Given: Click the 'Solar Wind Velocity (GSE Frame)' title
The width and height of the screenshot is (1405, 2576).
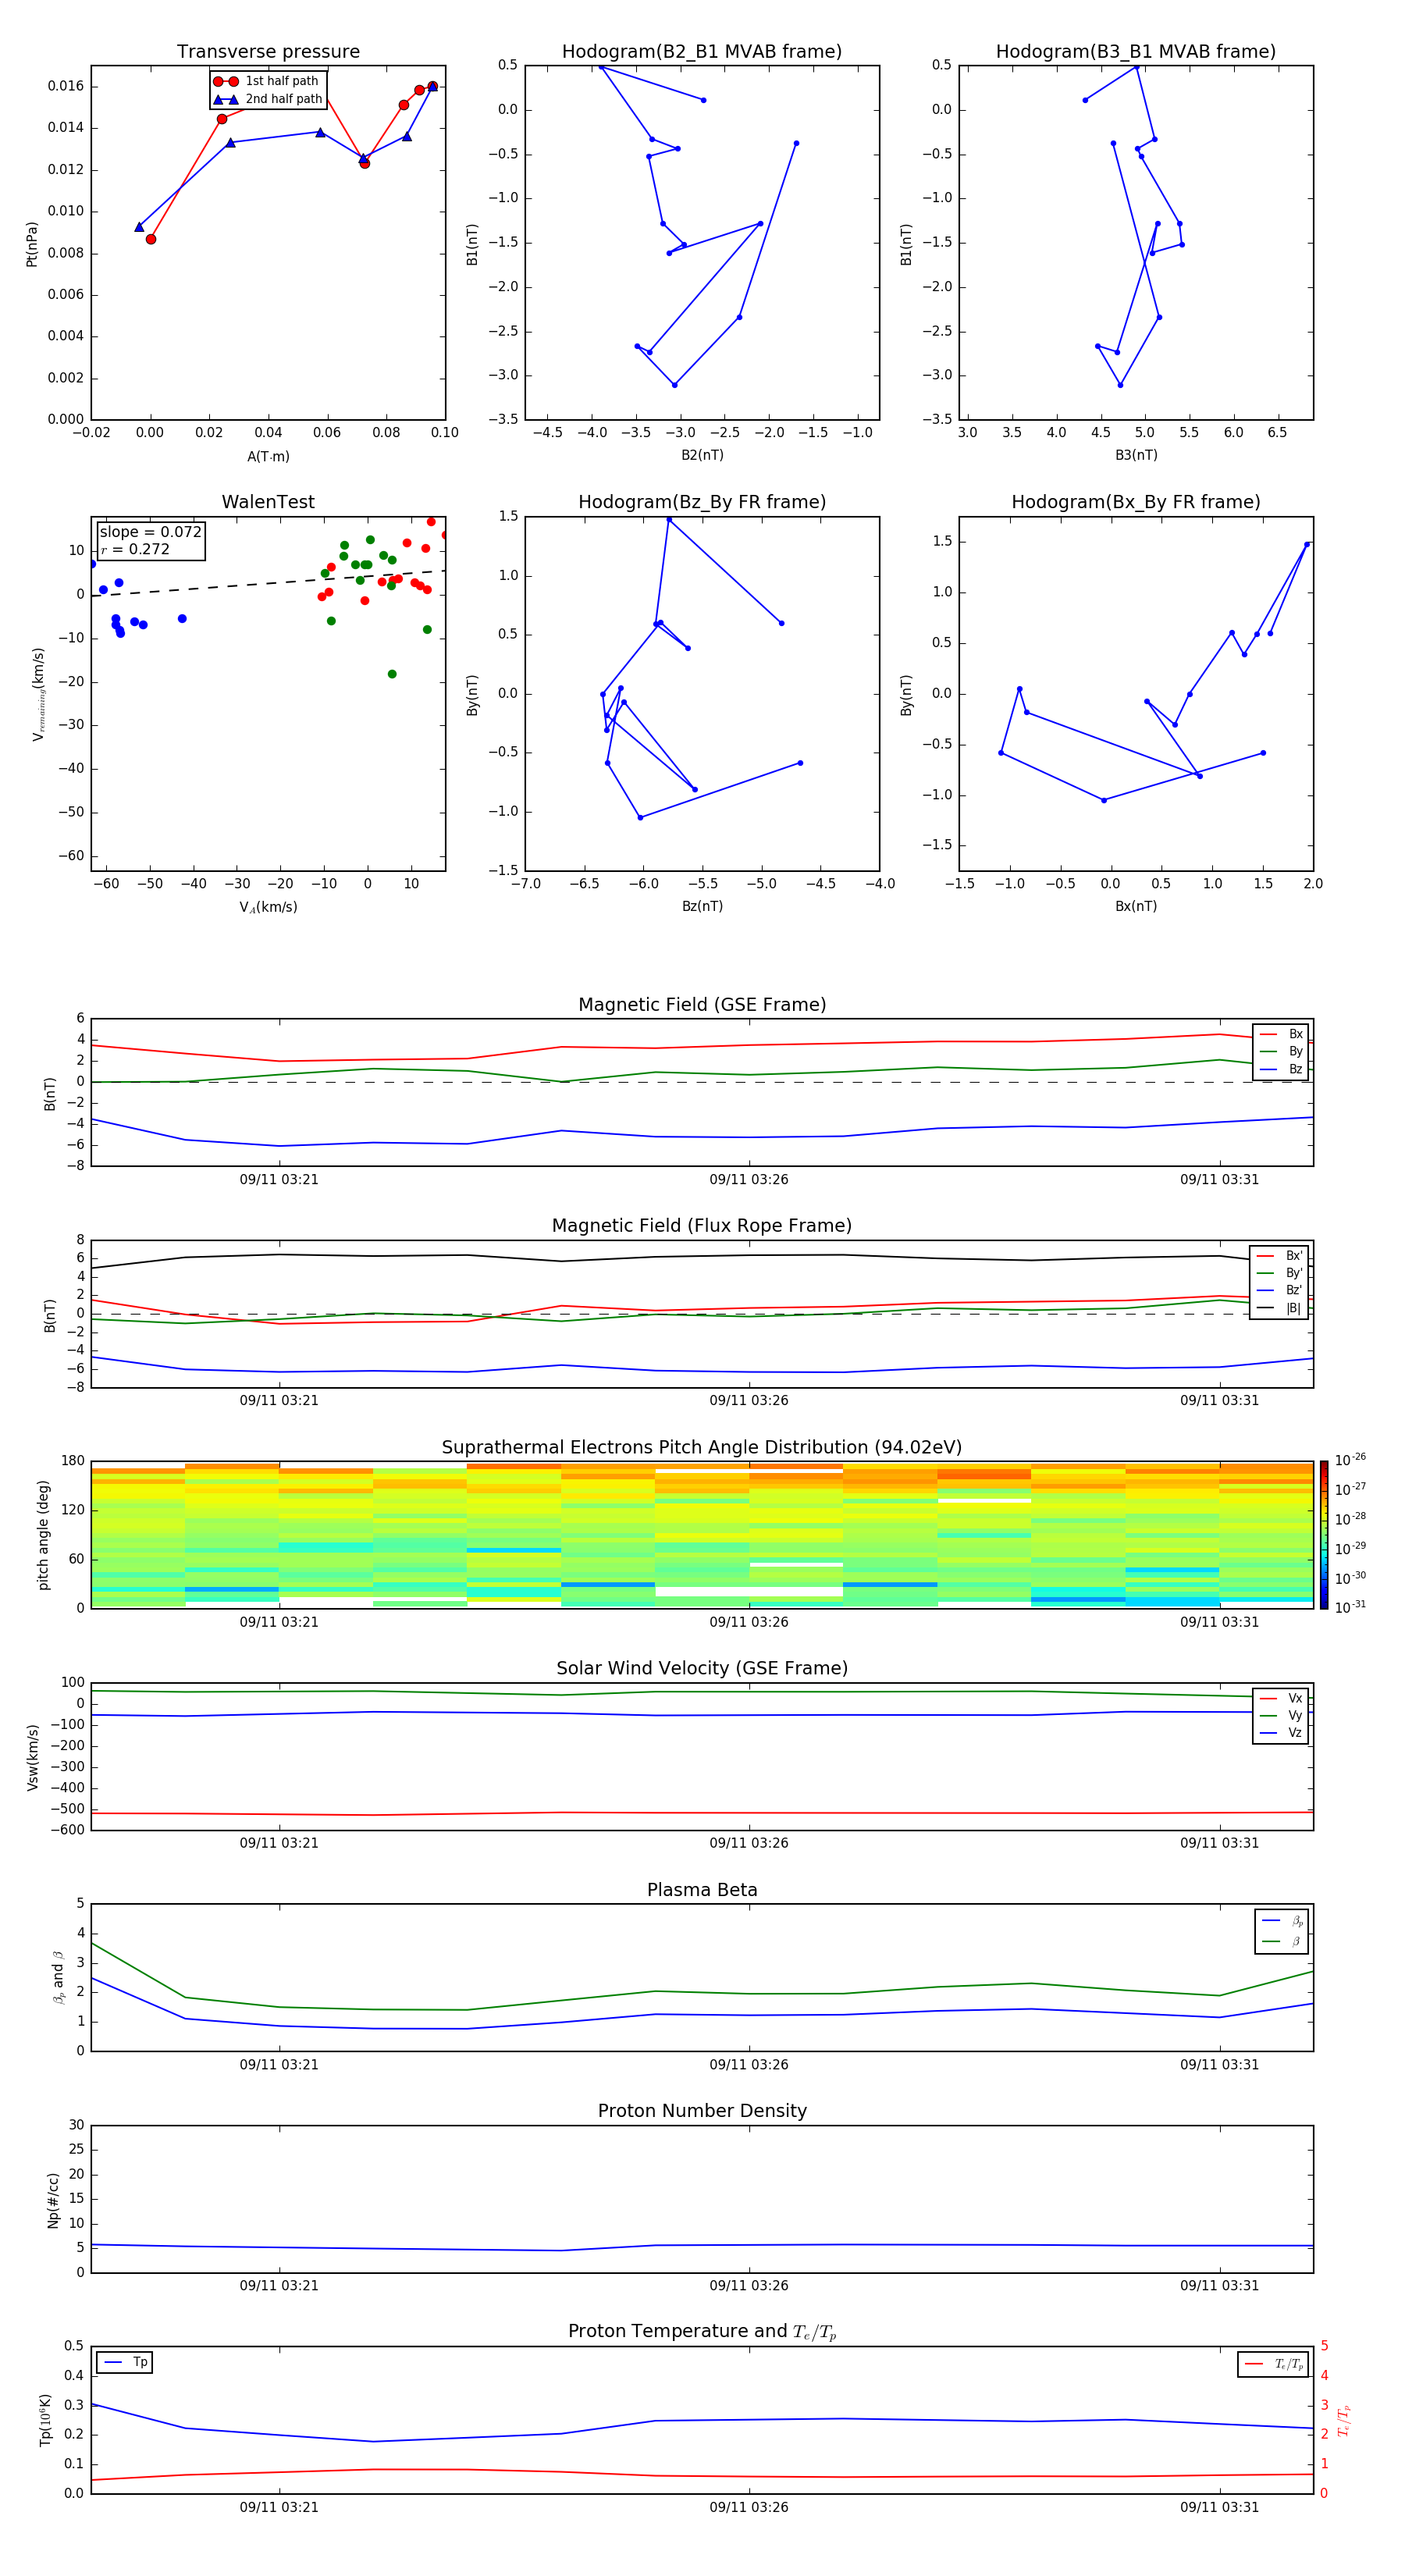Looking at the screenshot, I should click(702, 1669).
